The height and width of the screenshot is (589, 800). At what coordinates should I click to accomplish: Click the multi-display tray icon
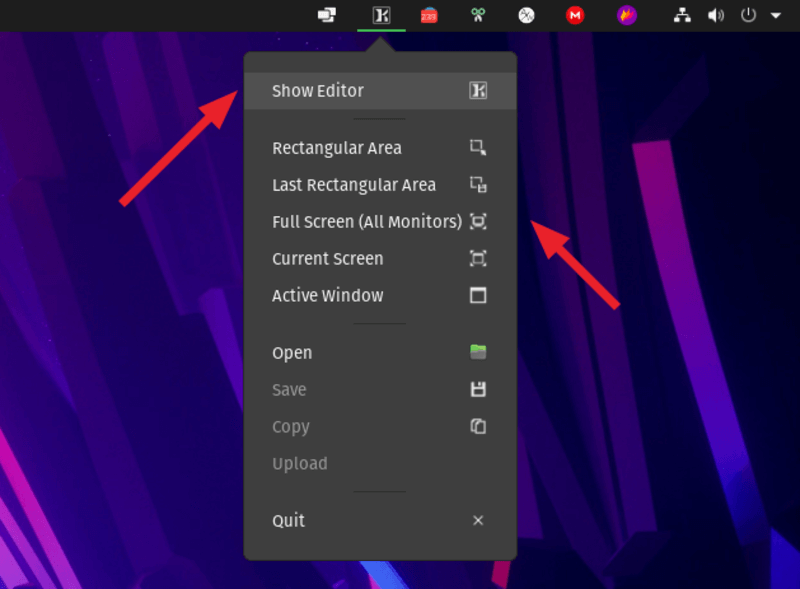pos(327,15)
